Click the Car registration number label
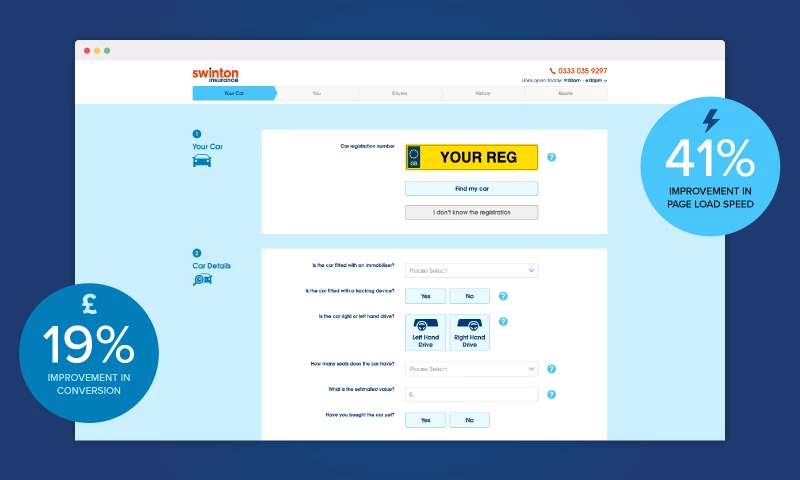800x480 pixels. pos(367,146)
